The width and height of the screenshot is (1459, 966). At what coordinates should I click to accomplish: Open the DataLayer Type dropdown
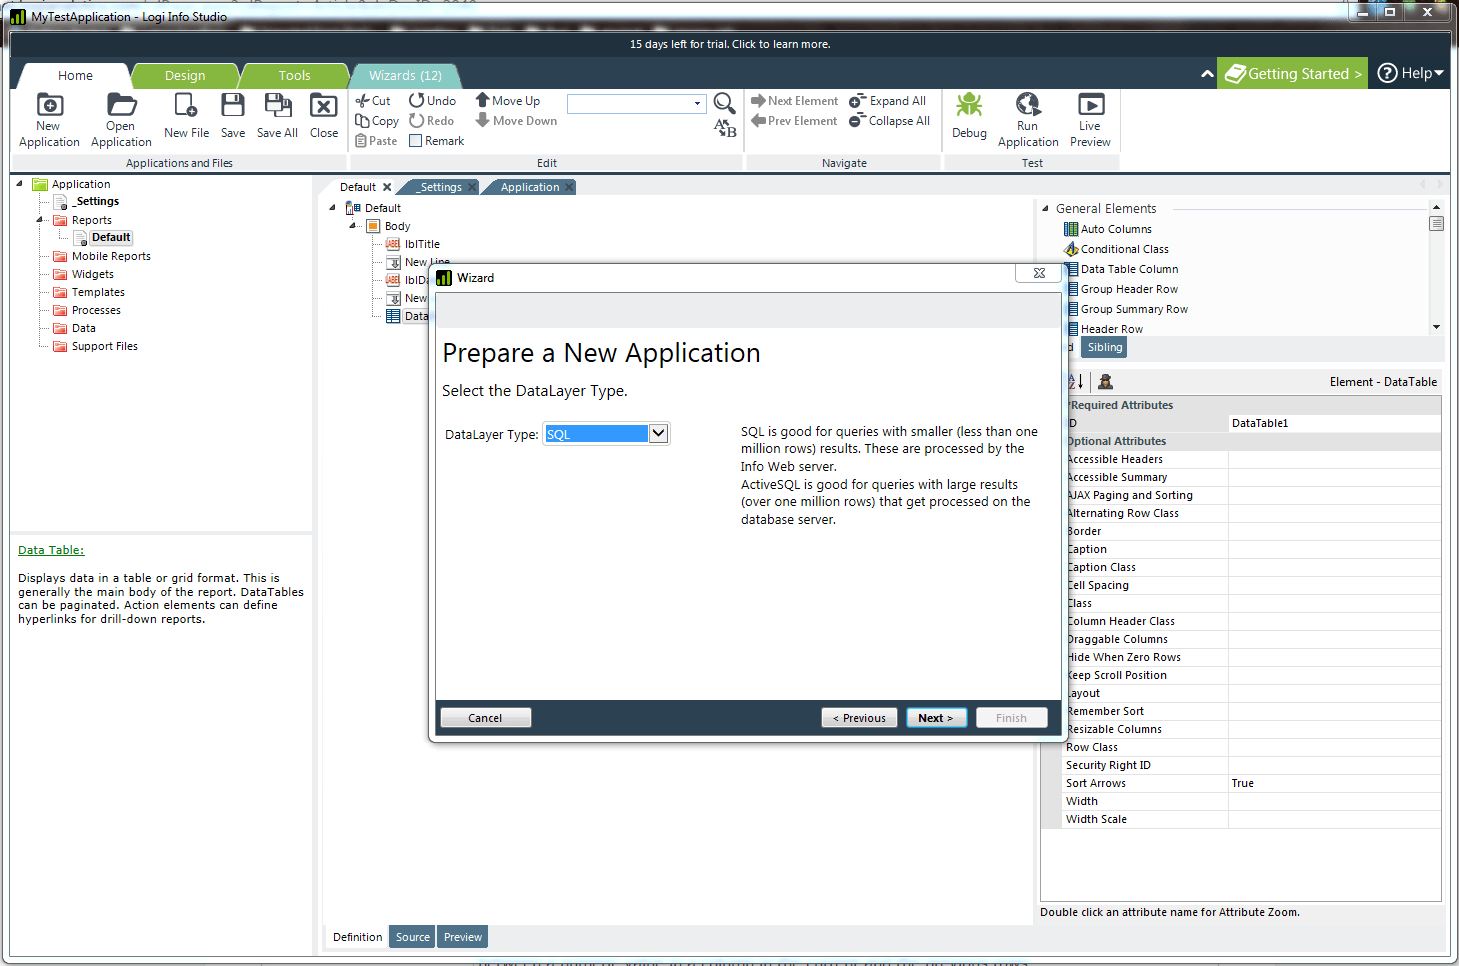tap(658, 434)
